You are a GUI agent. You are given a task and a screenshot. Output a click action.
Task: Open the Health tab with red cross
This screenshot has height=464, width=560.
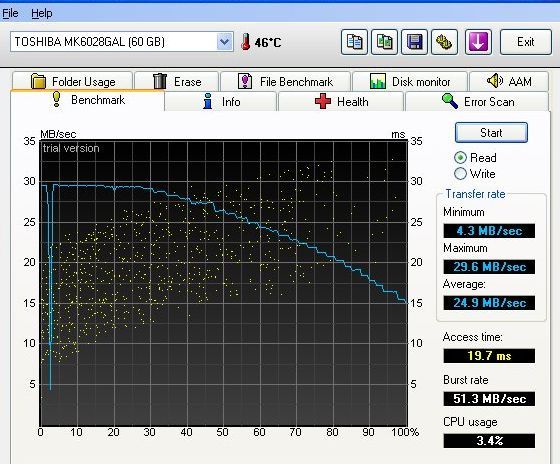(x=341, y=102)
